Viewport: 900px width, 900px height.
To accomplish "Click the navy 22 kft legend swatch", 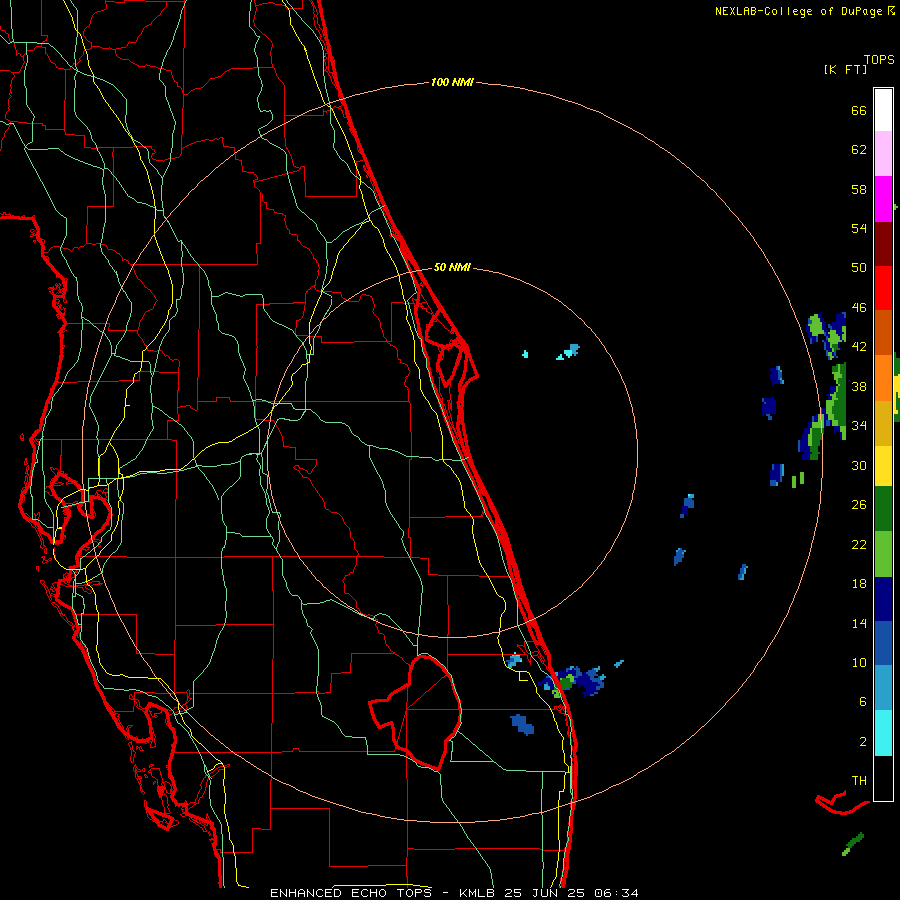I will click(883, 599).
